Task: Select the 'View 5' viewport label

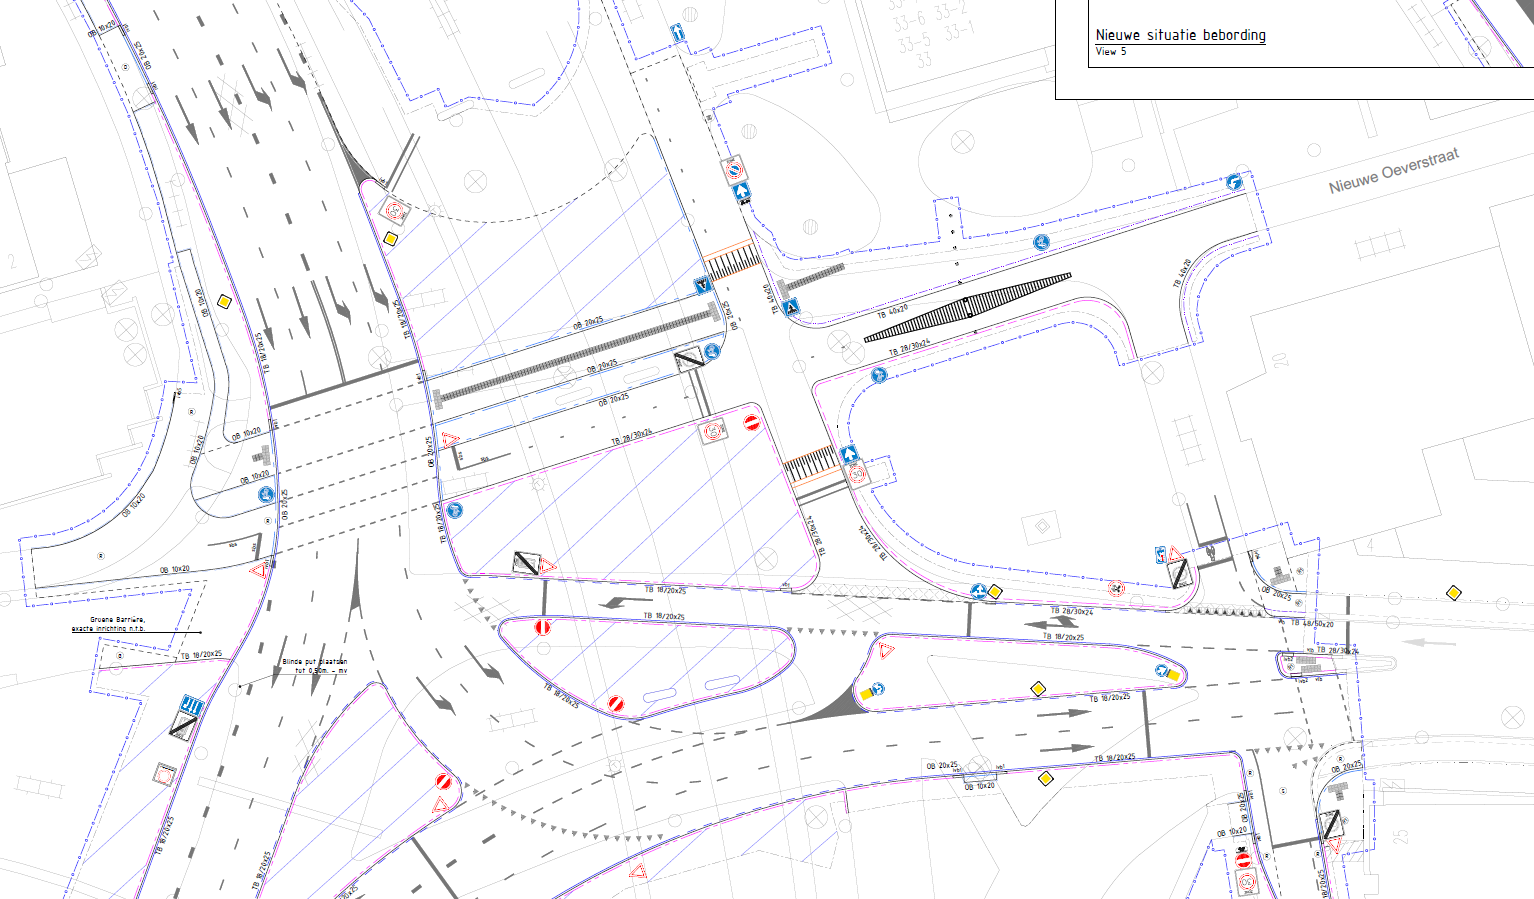Action: [1110, 52]
